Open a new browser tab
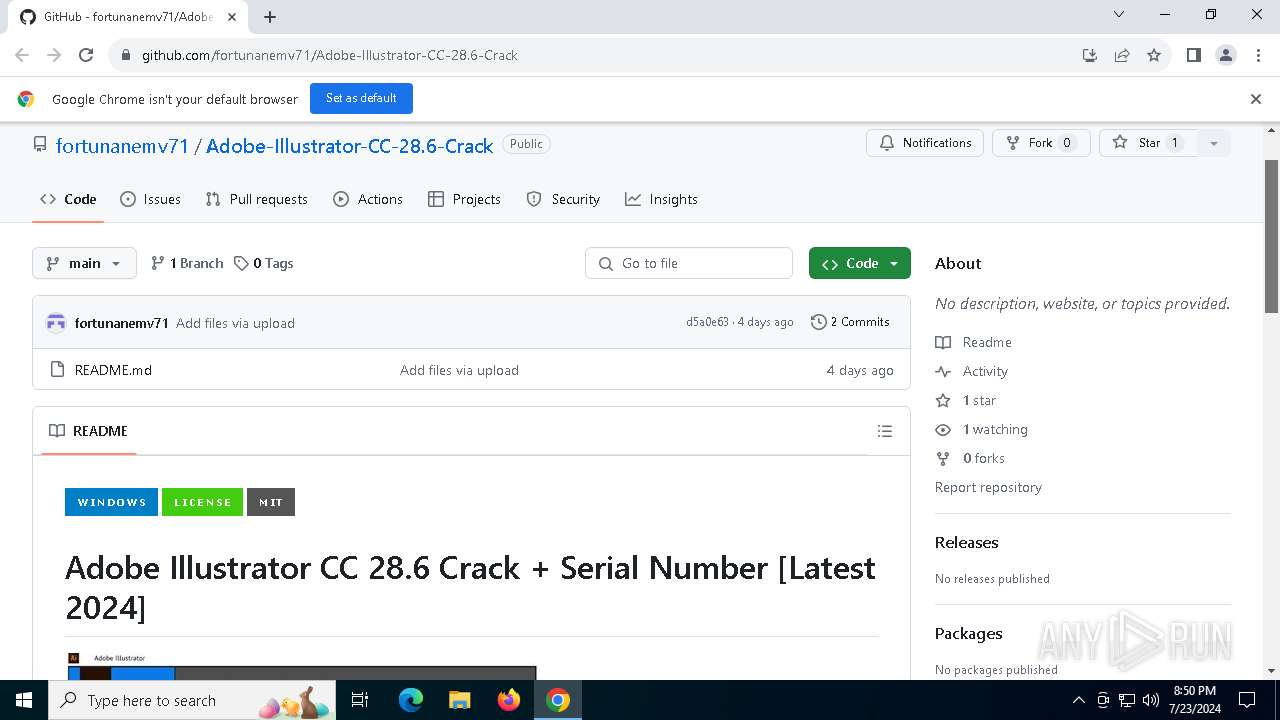 click(x=270, y=16)
